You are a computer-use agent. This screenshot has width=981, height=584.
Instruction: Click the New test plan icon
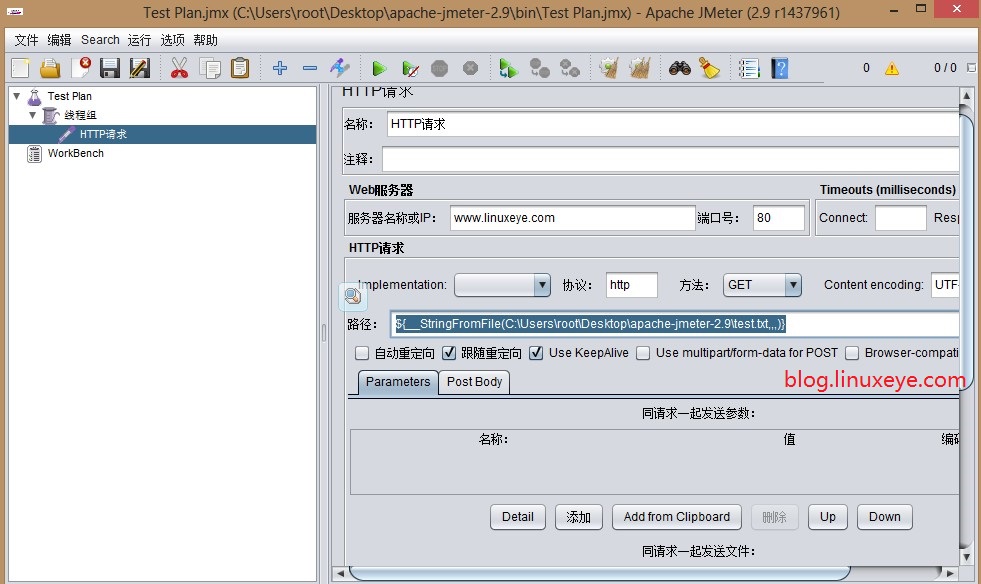point(20,68)
